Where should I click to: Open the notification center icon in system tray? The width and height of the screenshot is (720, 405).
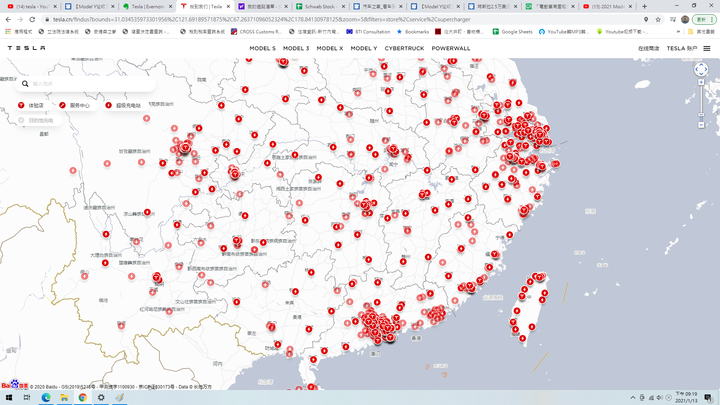pos(708,398)
